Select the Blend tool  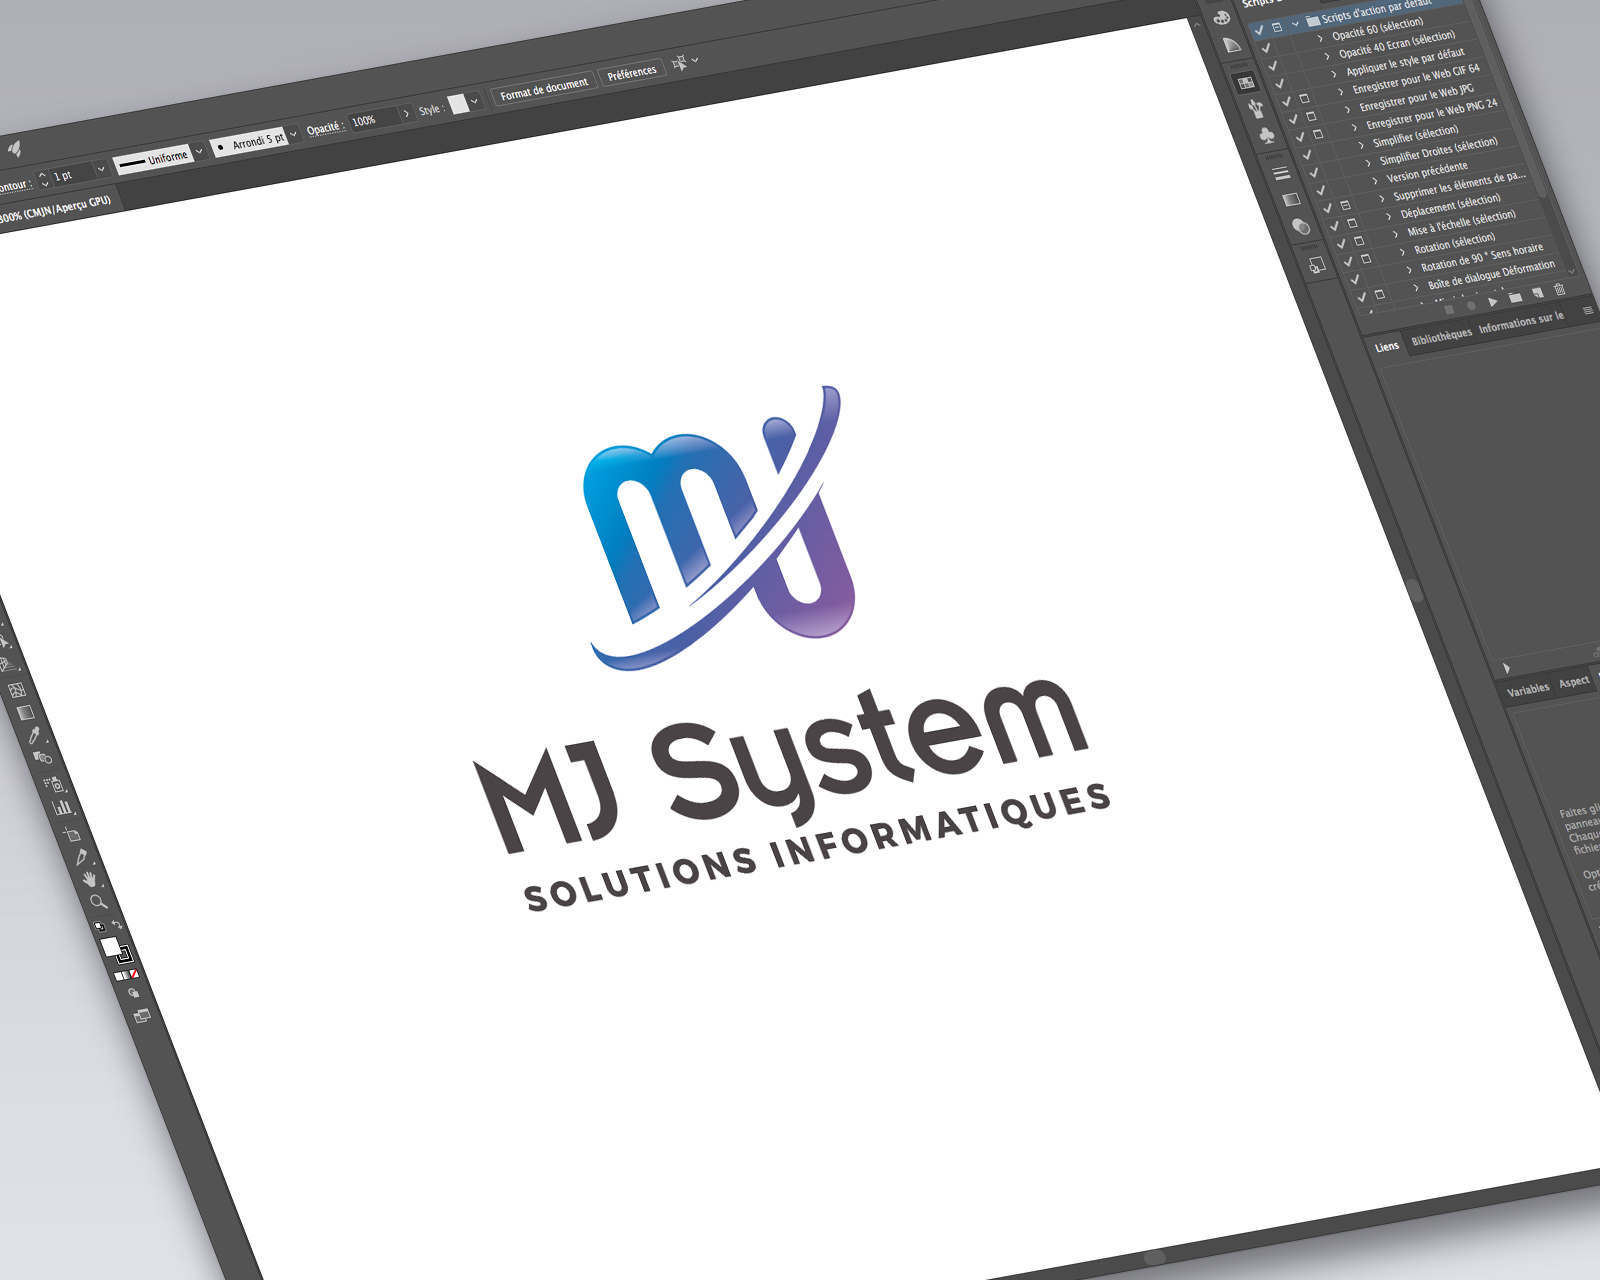coord(43,757)
